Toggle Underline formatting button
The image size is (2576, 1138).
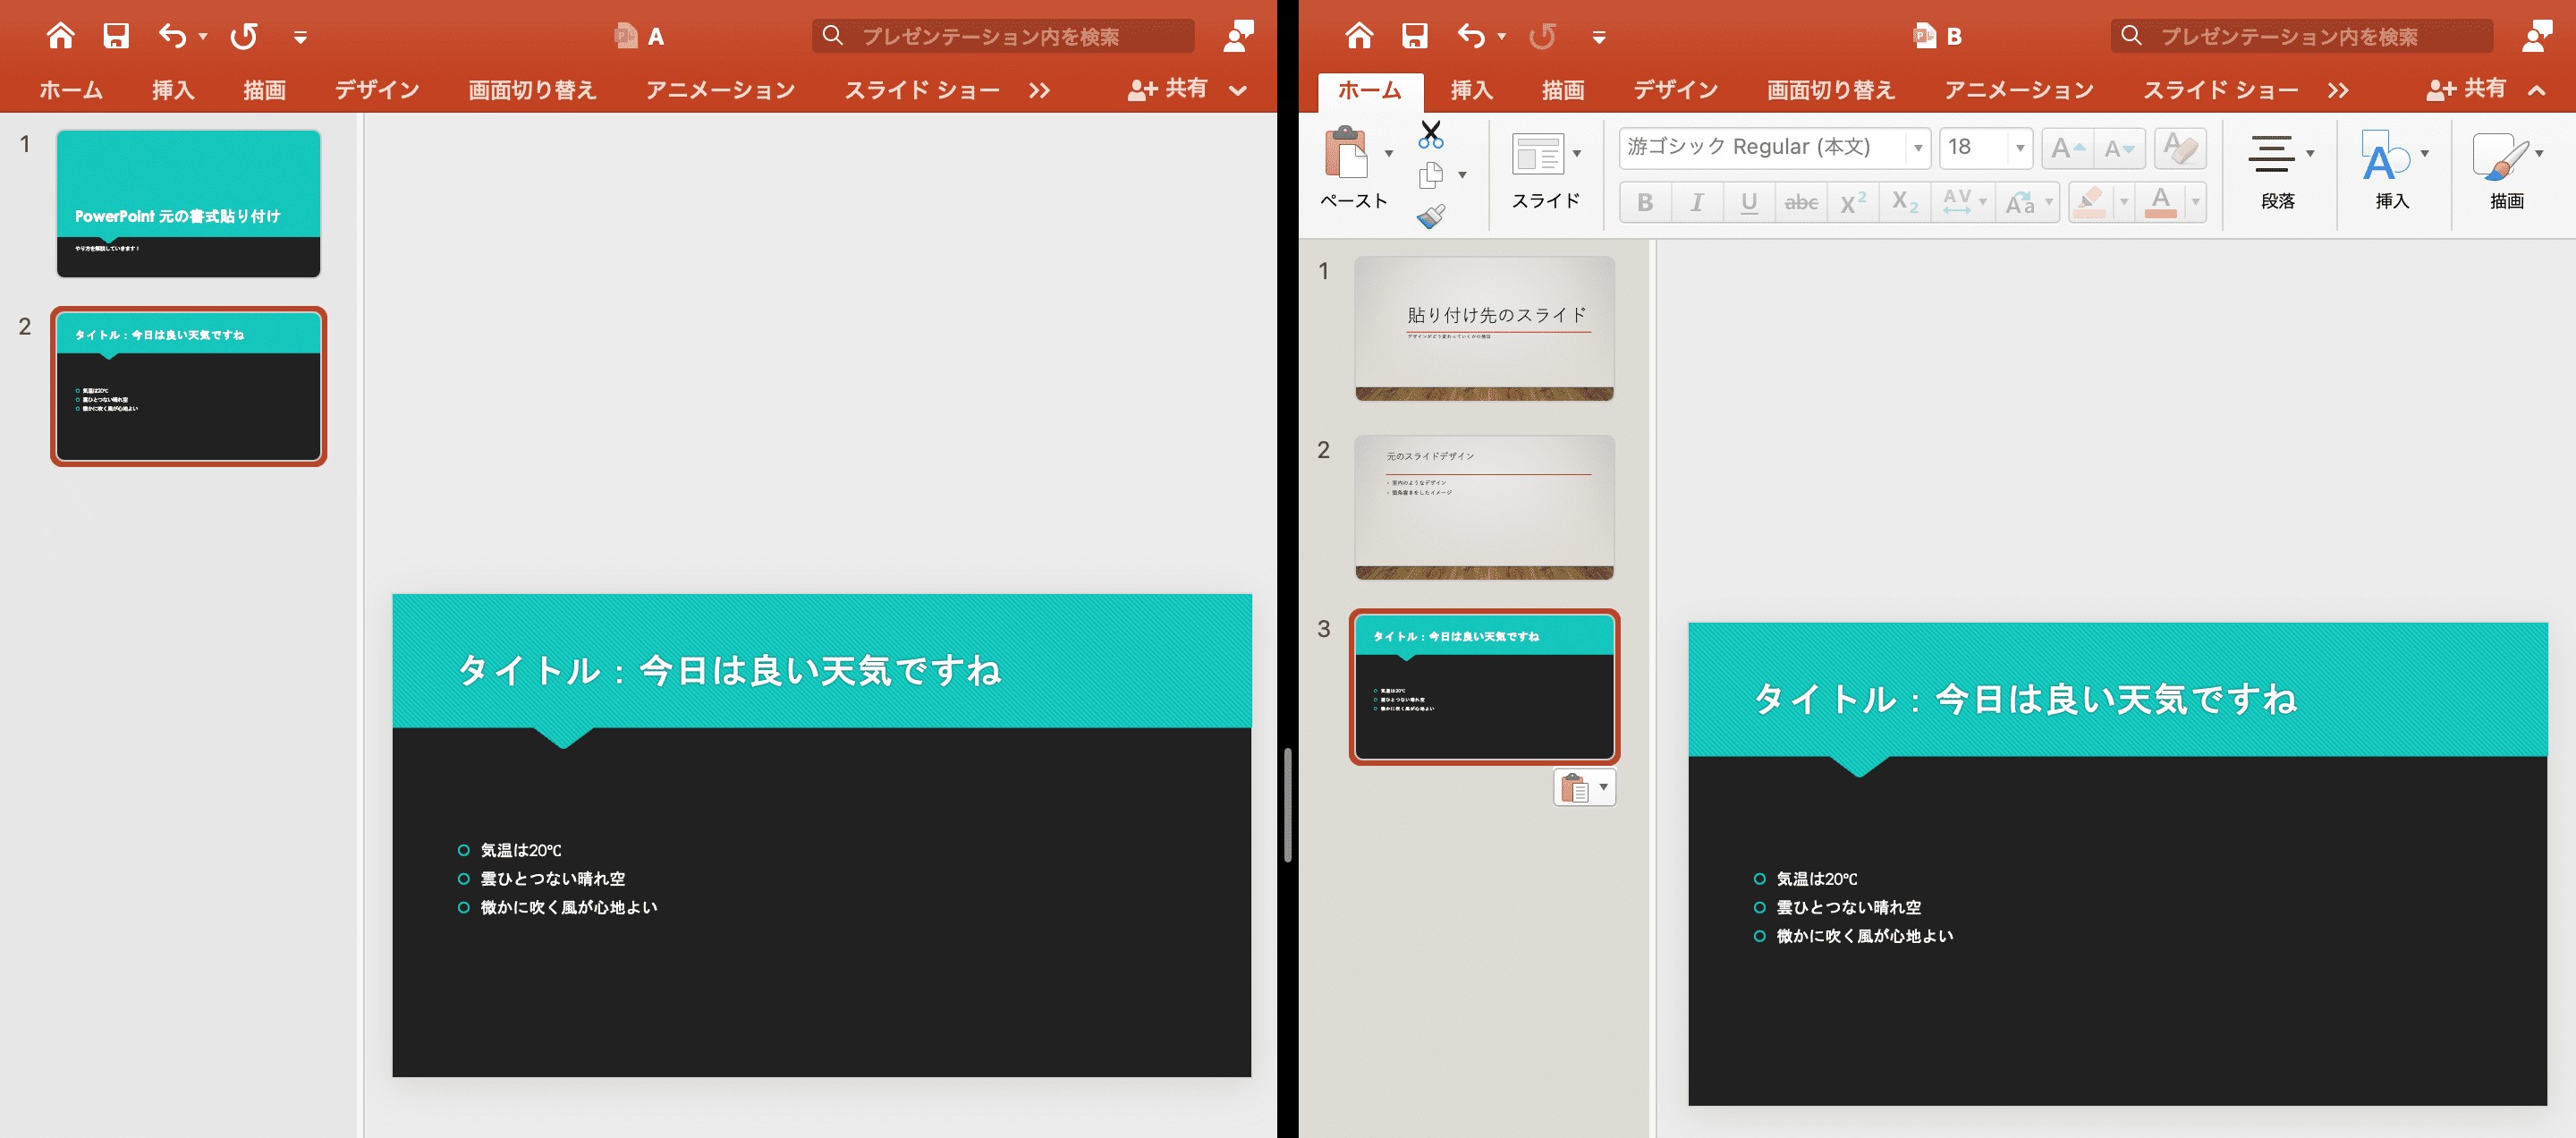tap(1749, 203)
